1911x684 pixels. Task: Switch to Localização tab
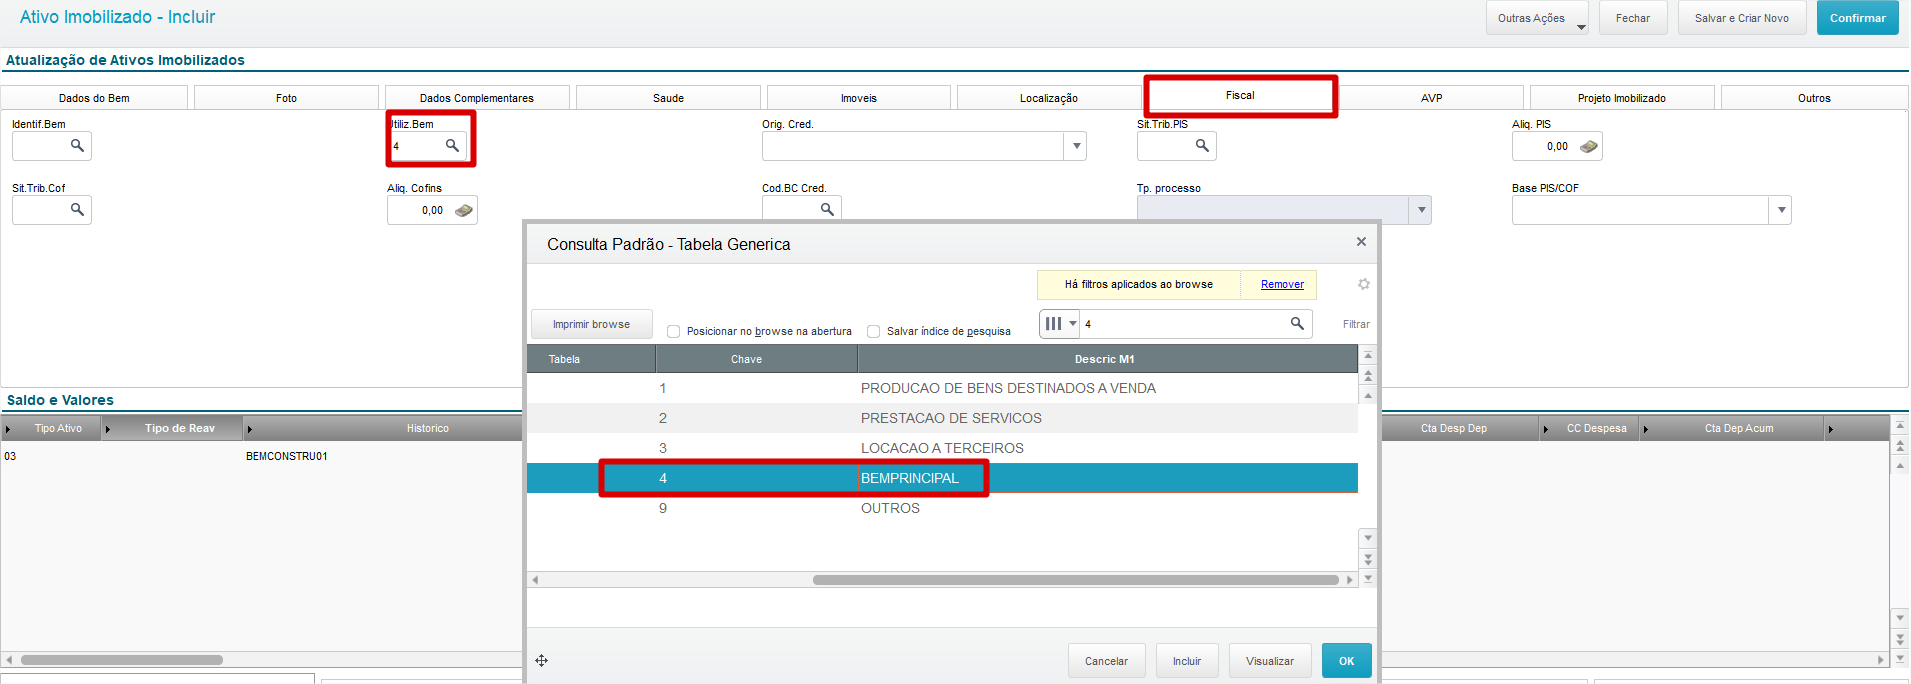pyautogui.click(x=1049, y=98)
